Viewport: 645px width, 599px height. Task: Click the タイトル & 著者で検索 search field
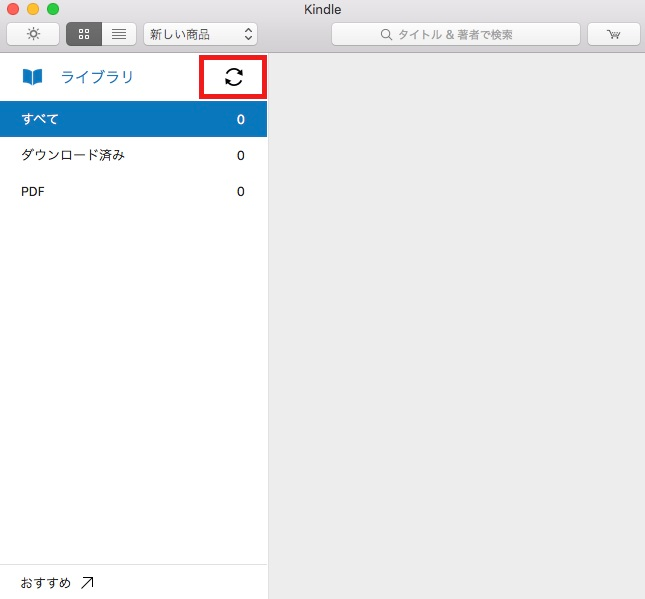(x=456, y=34)
